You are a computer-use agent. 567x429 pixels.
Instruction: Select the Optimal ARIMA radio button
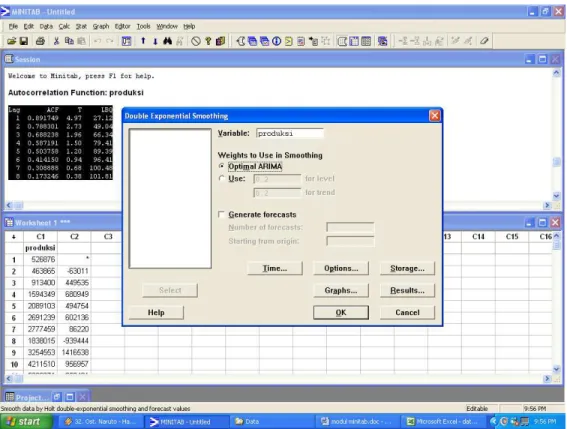pyautogui.click(x=222, y=166)
